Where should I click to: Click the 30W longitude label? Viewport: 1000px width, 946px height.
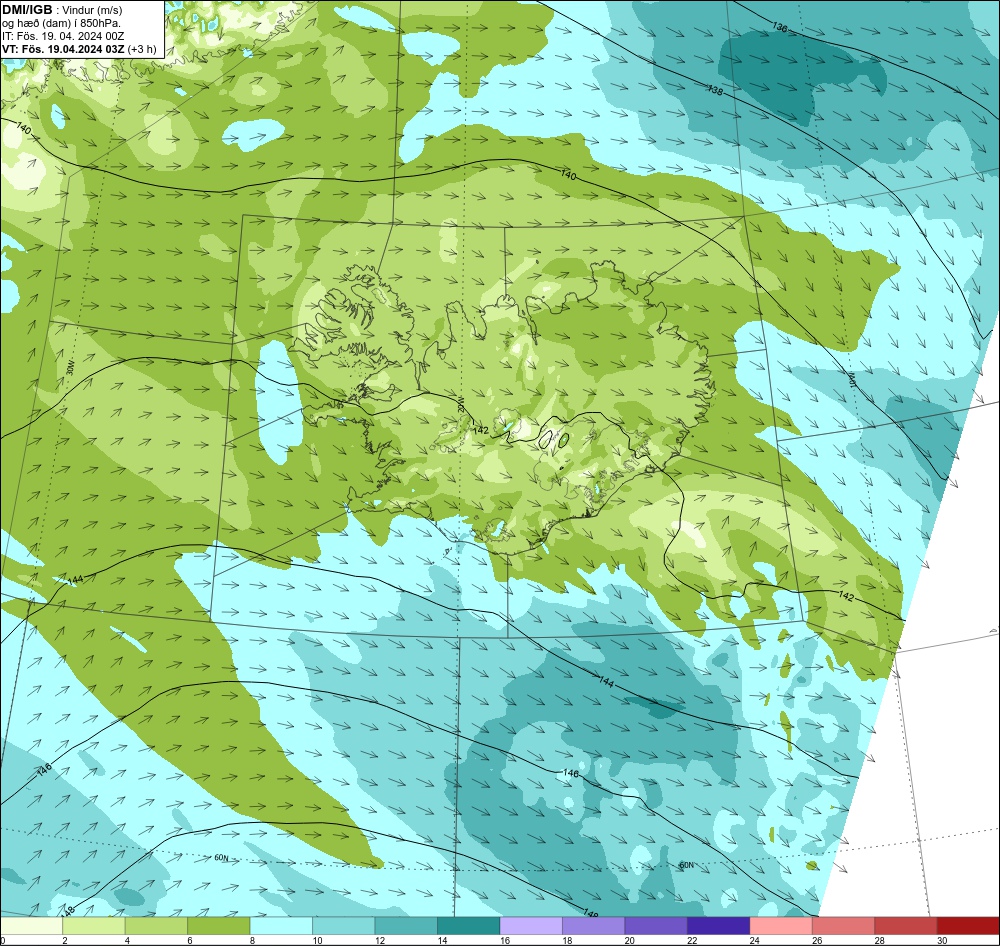point(70,368)
